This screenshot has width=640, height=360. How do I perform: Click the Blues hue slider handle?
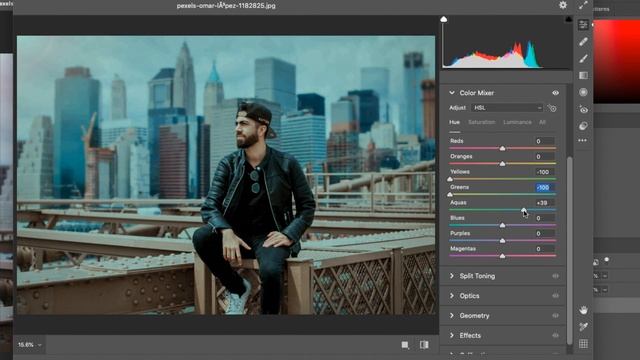coord(502,225)
